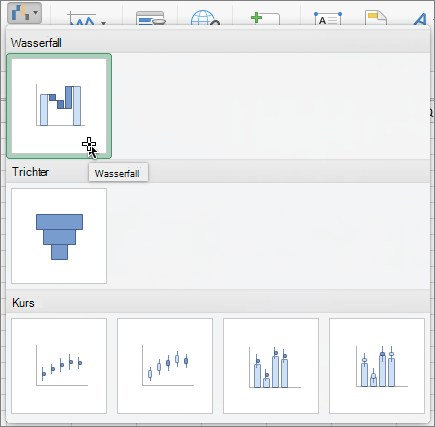Screen dimensions: 435x427
Task: Open the sparklines chart icon
Action: tap(82, 19)
